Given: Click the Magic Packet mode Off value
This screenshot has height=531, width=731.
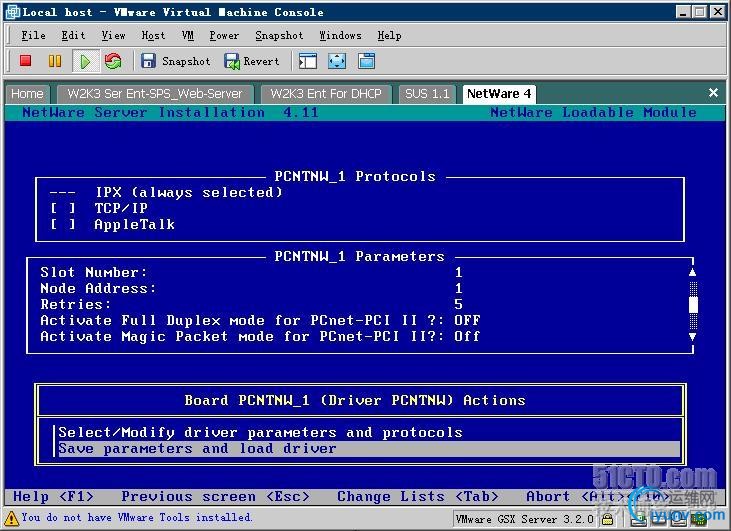Looking at the screenshot, I should [467, 336].
